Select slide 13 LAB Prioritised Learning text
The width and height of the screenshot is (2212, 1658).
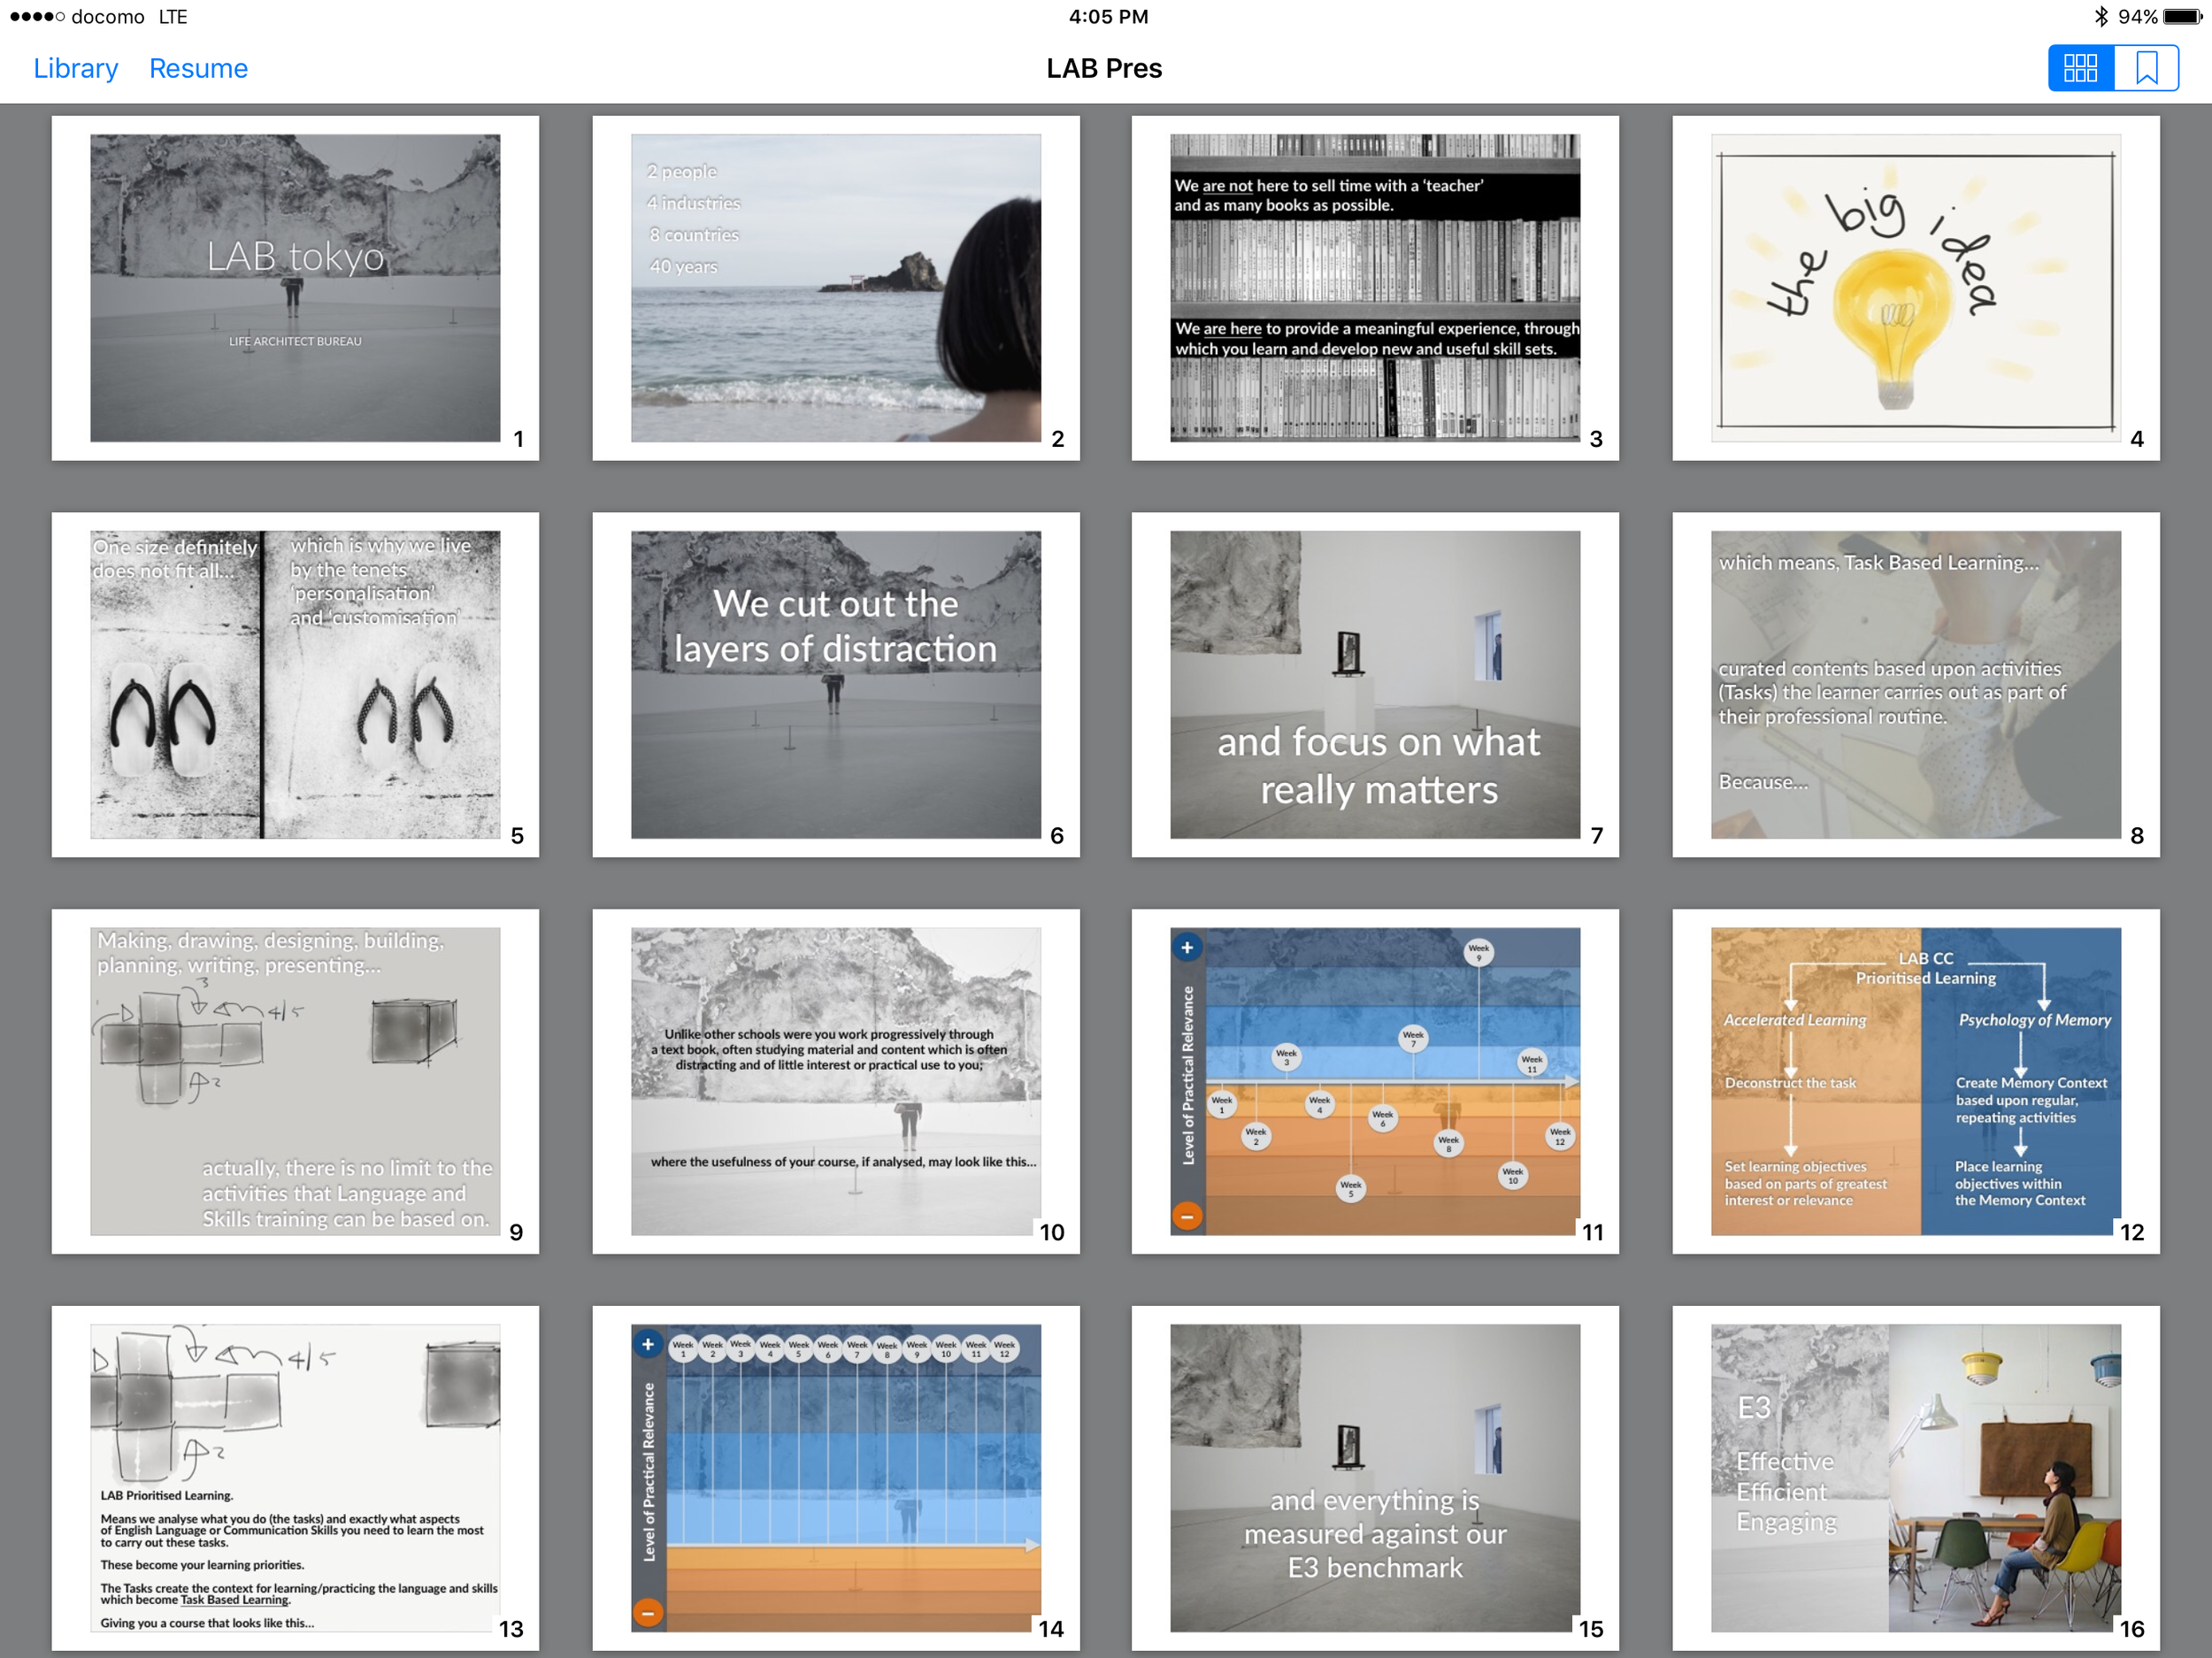point(295,1478)
